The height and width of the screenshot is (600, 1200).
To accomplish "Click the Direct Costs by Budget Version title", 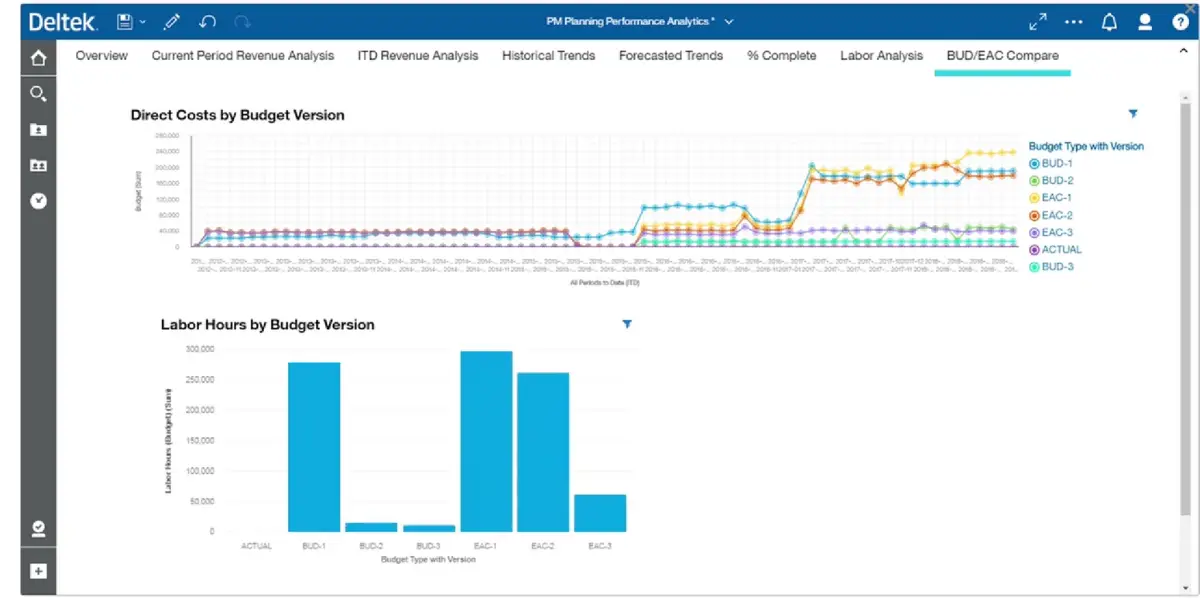I will [237, 115].
